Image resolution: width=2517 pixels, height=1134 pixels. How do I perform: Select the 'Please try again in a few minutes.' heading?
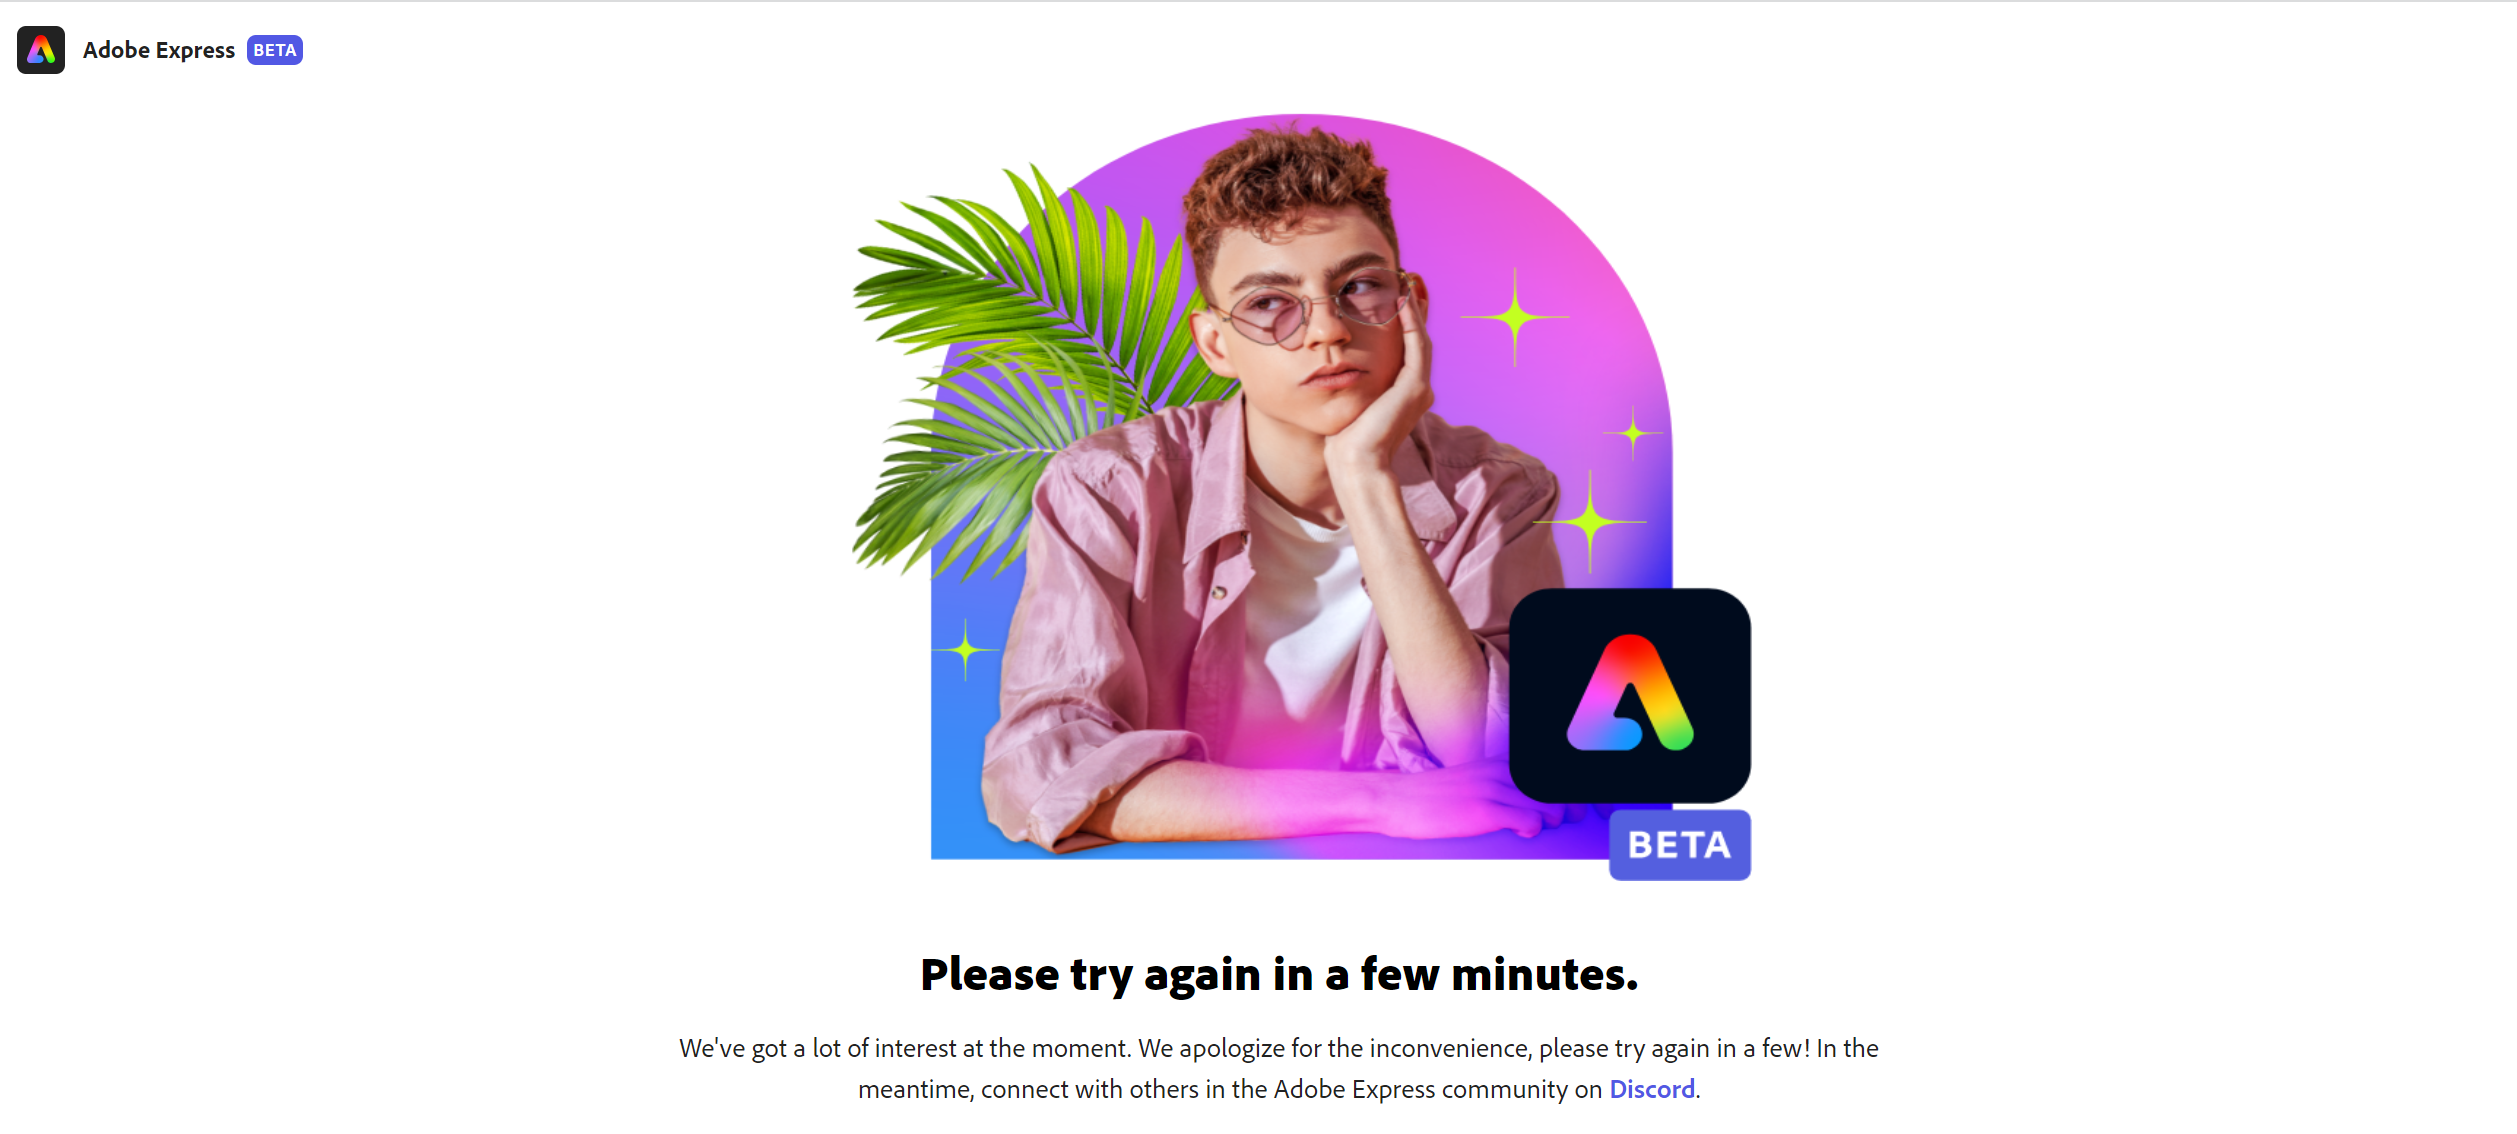pos(1279,974)
